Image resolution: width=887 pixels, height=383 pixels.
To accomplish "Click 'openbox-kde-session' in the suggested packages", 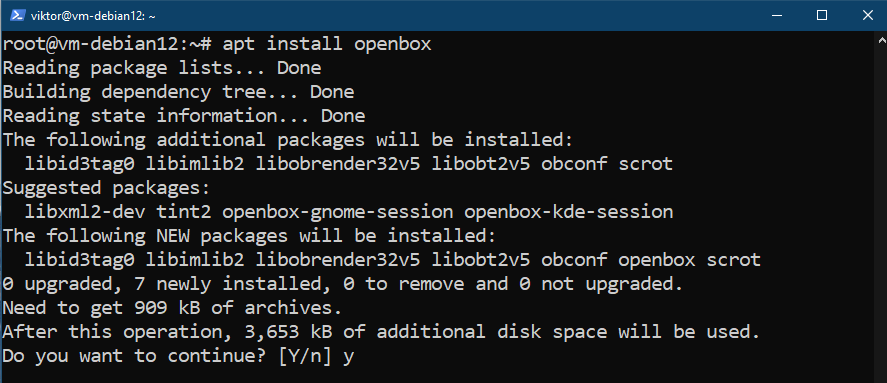I will [569, 212].
